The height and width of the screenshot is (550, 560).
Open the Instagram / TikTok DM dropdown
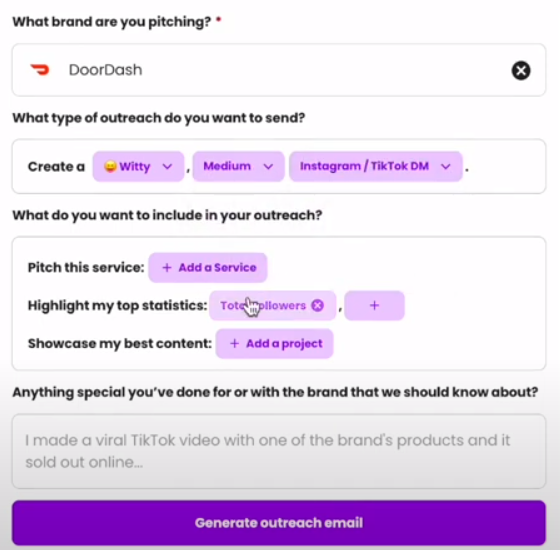(x=376, y=166)
